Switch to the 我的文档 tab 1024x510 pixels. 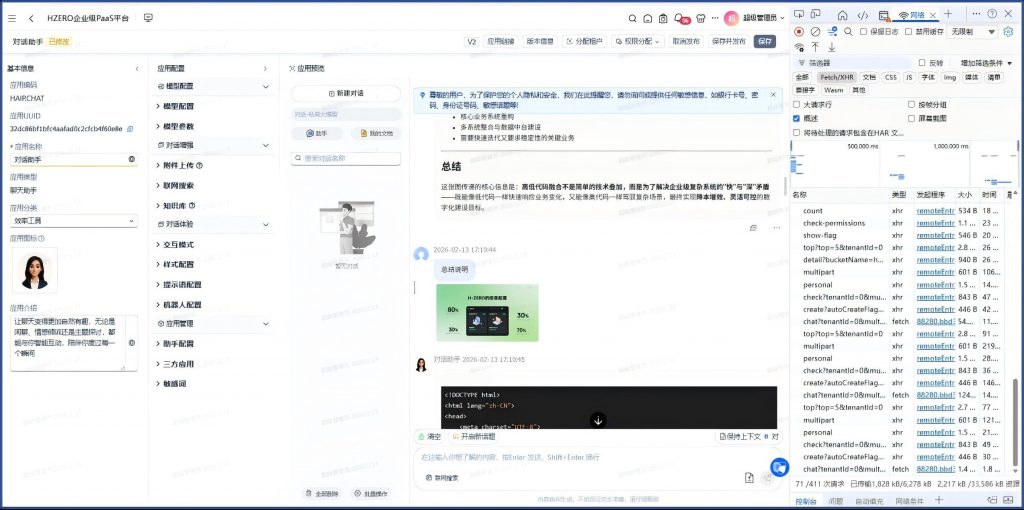coord(376,133)
